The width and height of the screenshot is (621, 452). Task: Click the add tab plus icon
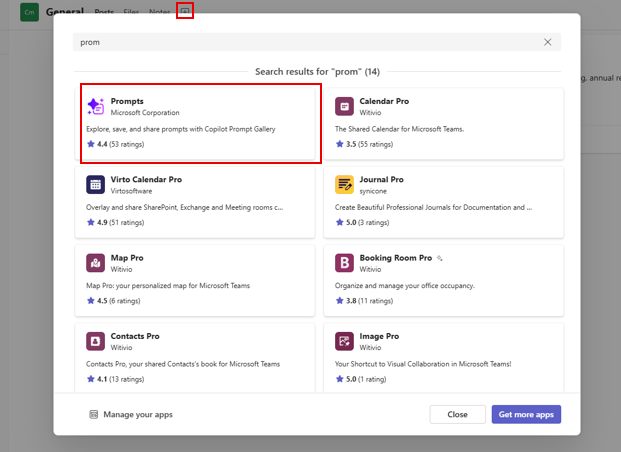click(185, 11)
